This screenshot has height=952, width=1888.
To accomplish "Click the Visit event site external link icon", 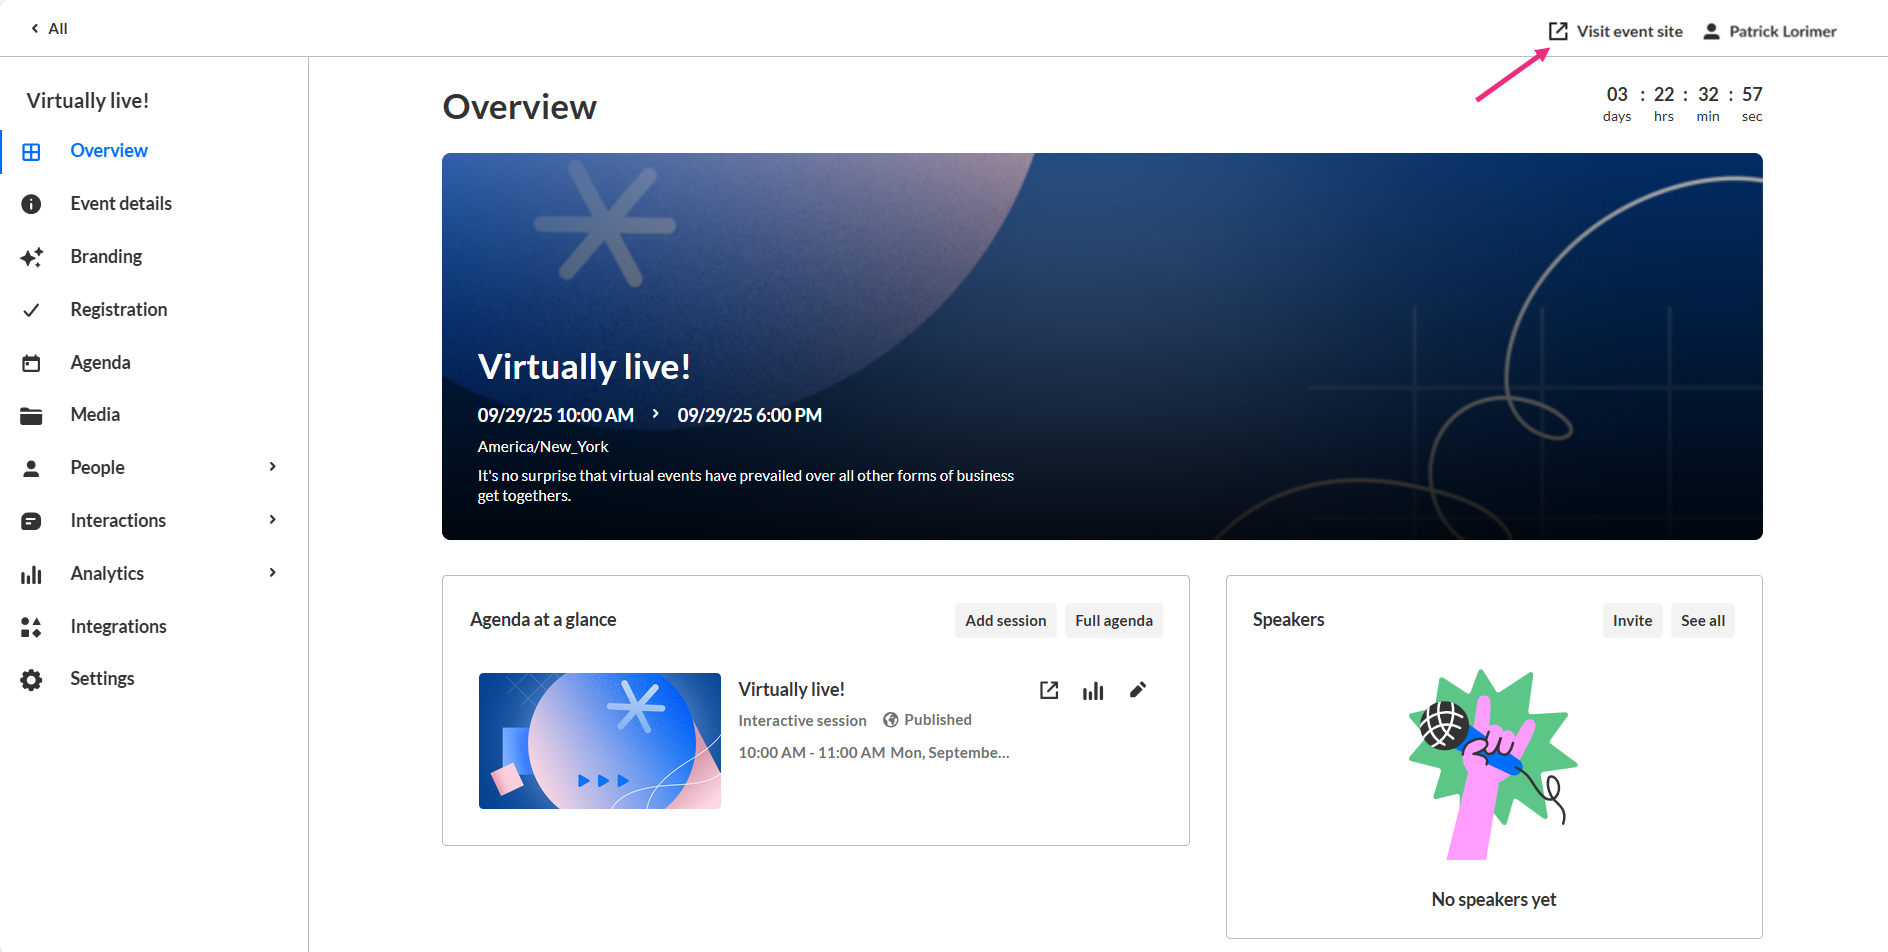I will (x=1558, y=31).
